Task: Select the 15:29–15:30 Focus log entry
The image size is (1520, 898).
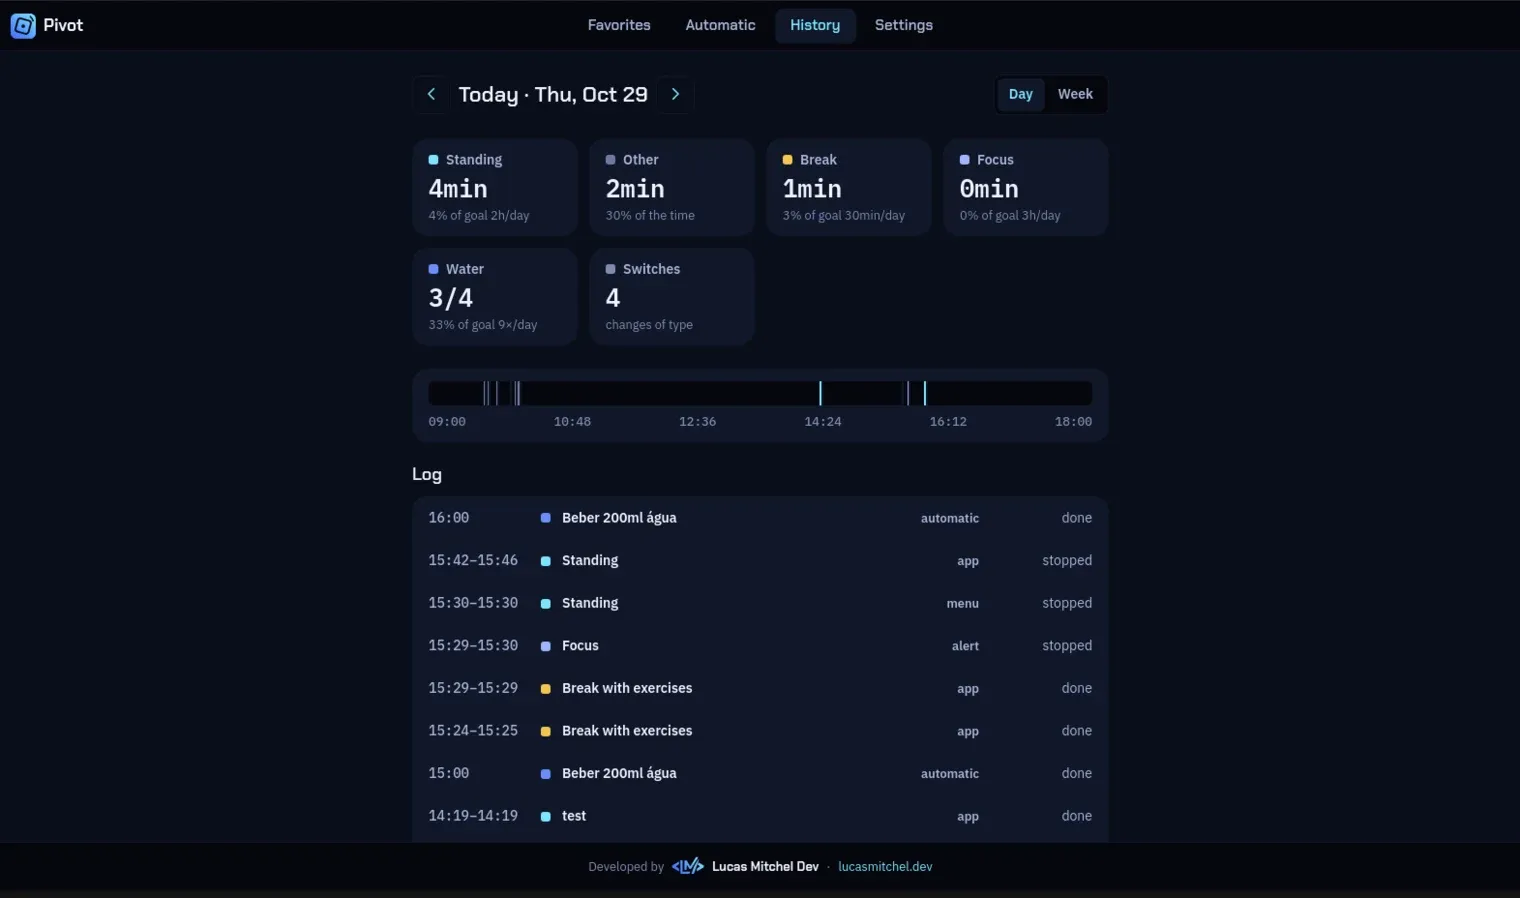Action: [760, 646]
